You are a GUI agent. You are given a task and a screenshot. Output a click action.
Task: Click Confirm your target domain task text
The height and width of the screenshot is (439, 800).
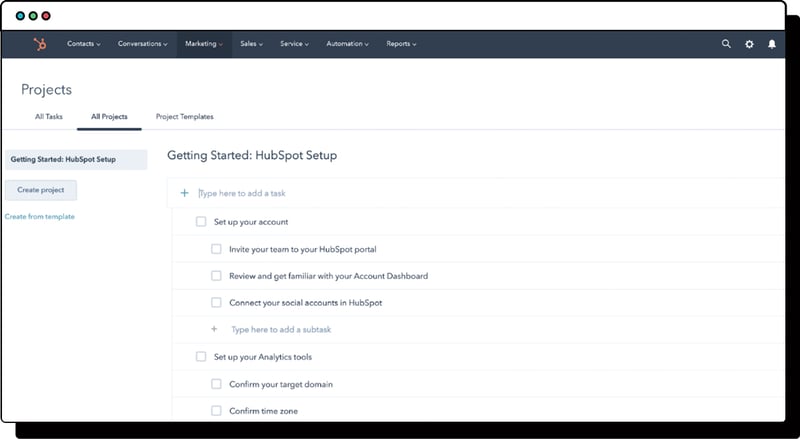pyautogui.click(x=281, y=384)
